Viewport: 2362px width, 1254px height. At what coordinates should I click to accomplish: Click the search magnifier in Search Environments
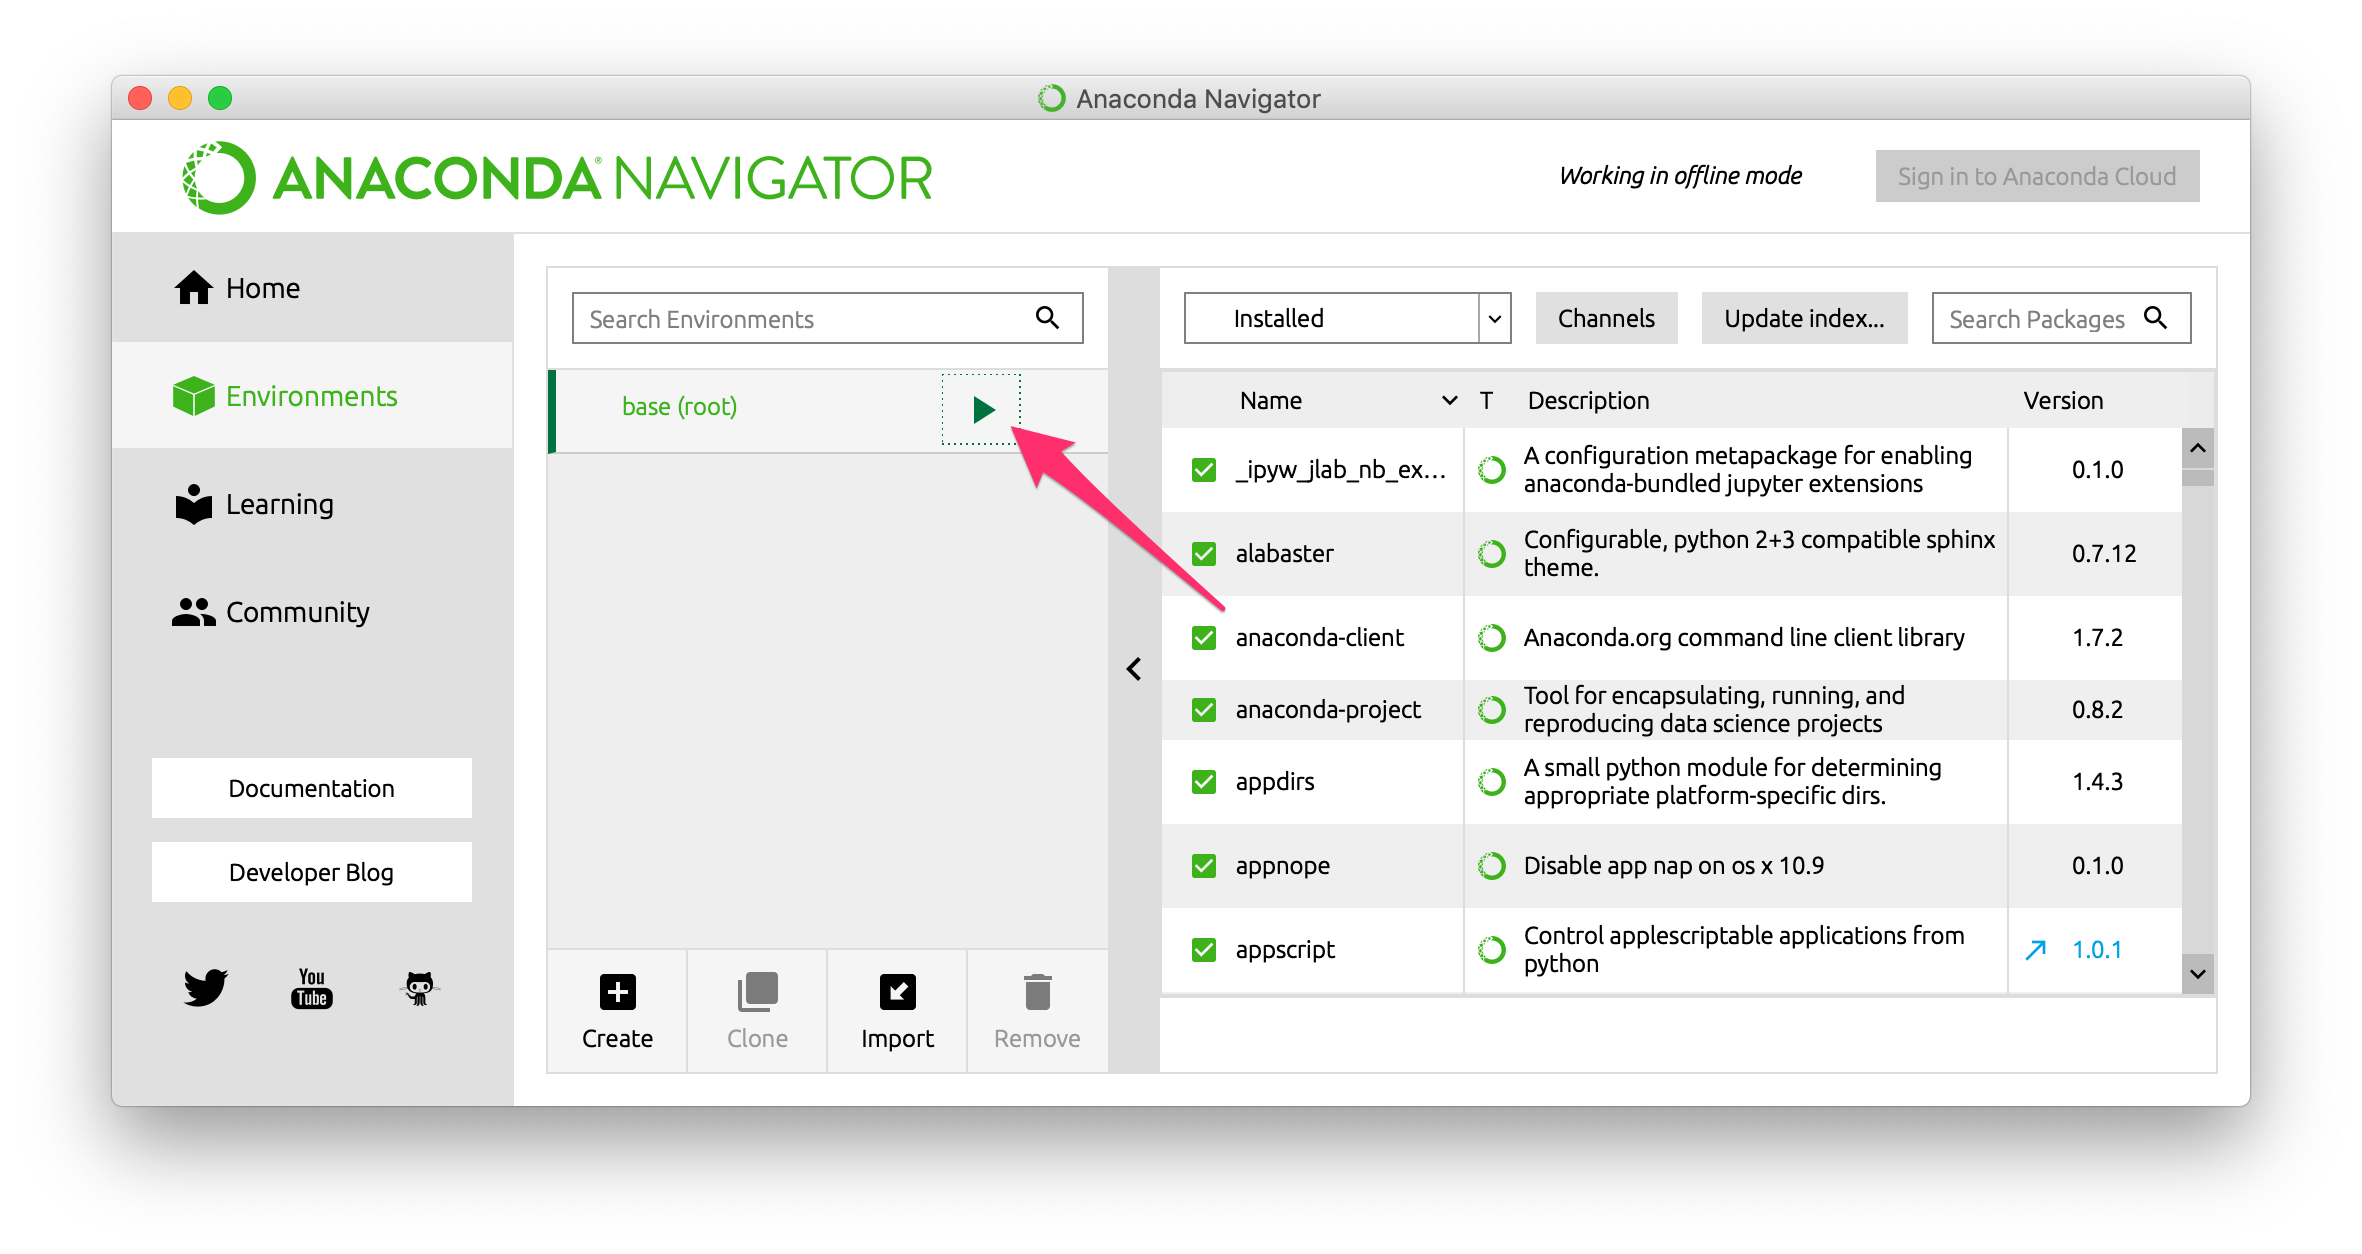(x=1047, y=318)
